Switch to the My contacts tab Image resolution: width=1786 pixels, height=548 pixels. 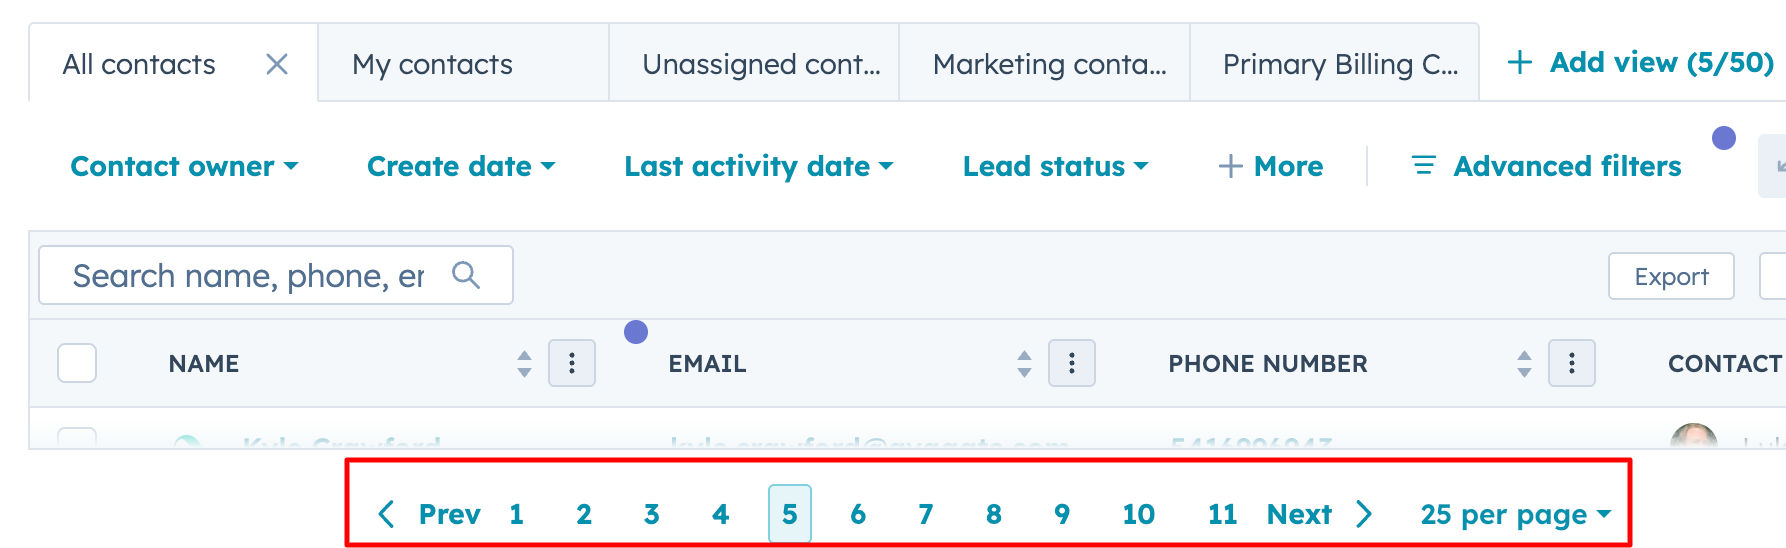(432, 65)
